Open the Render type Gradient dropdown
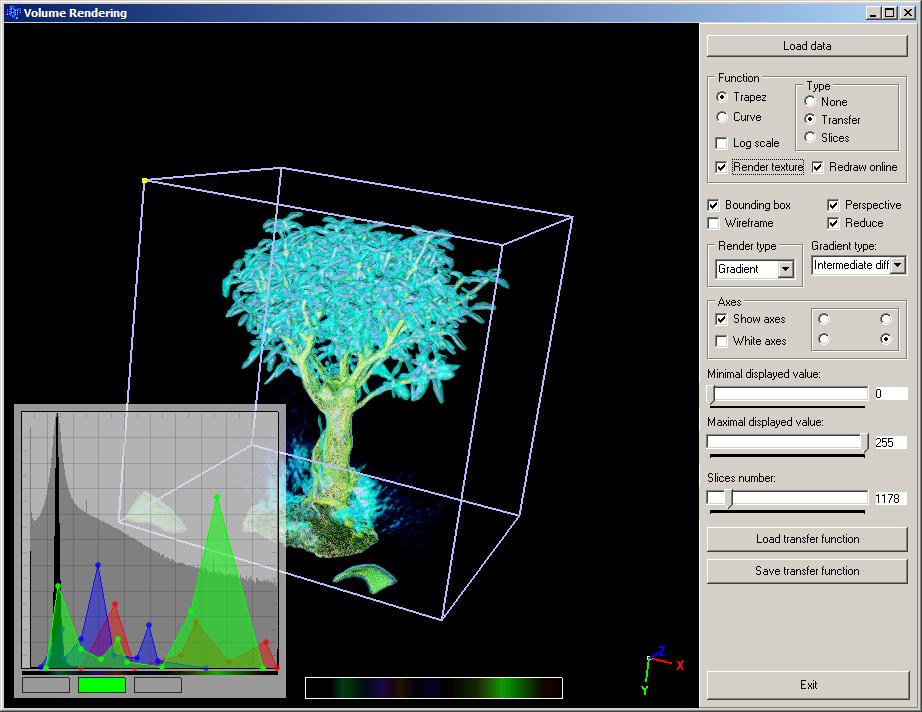Viewport: 922px width, 712px height. [x=786, y=269]
